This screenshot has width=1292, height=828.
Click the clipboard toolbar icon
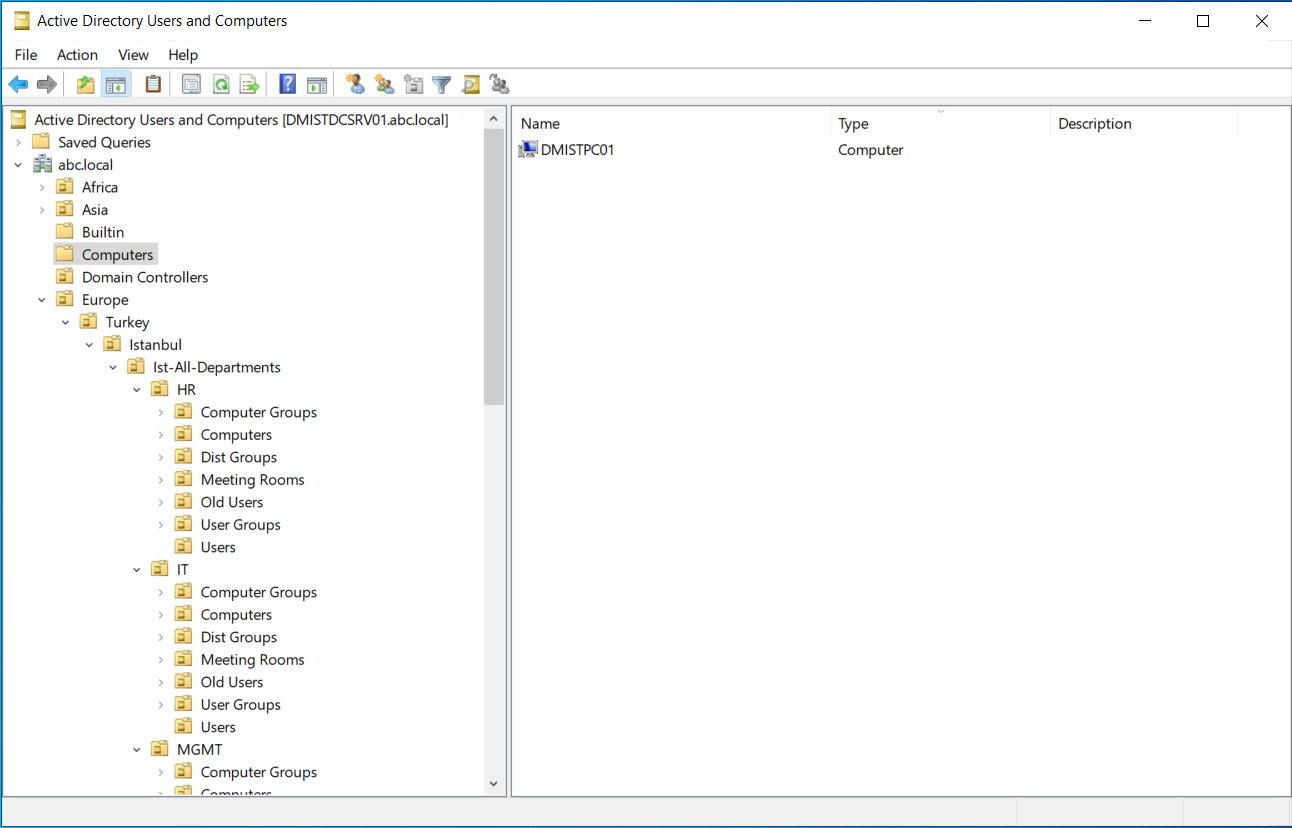point(153,85)
